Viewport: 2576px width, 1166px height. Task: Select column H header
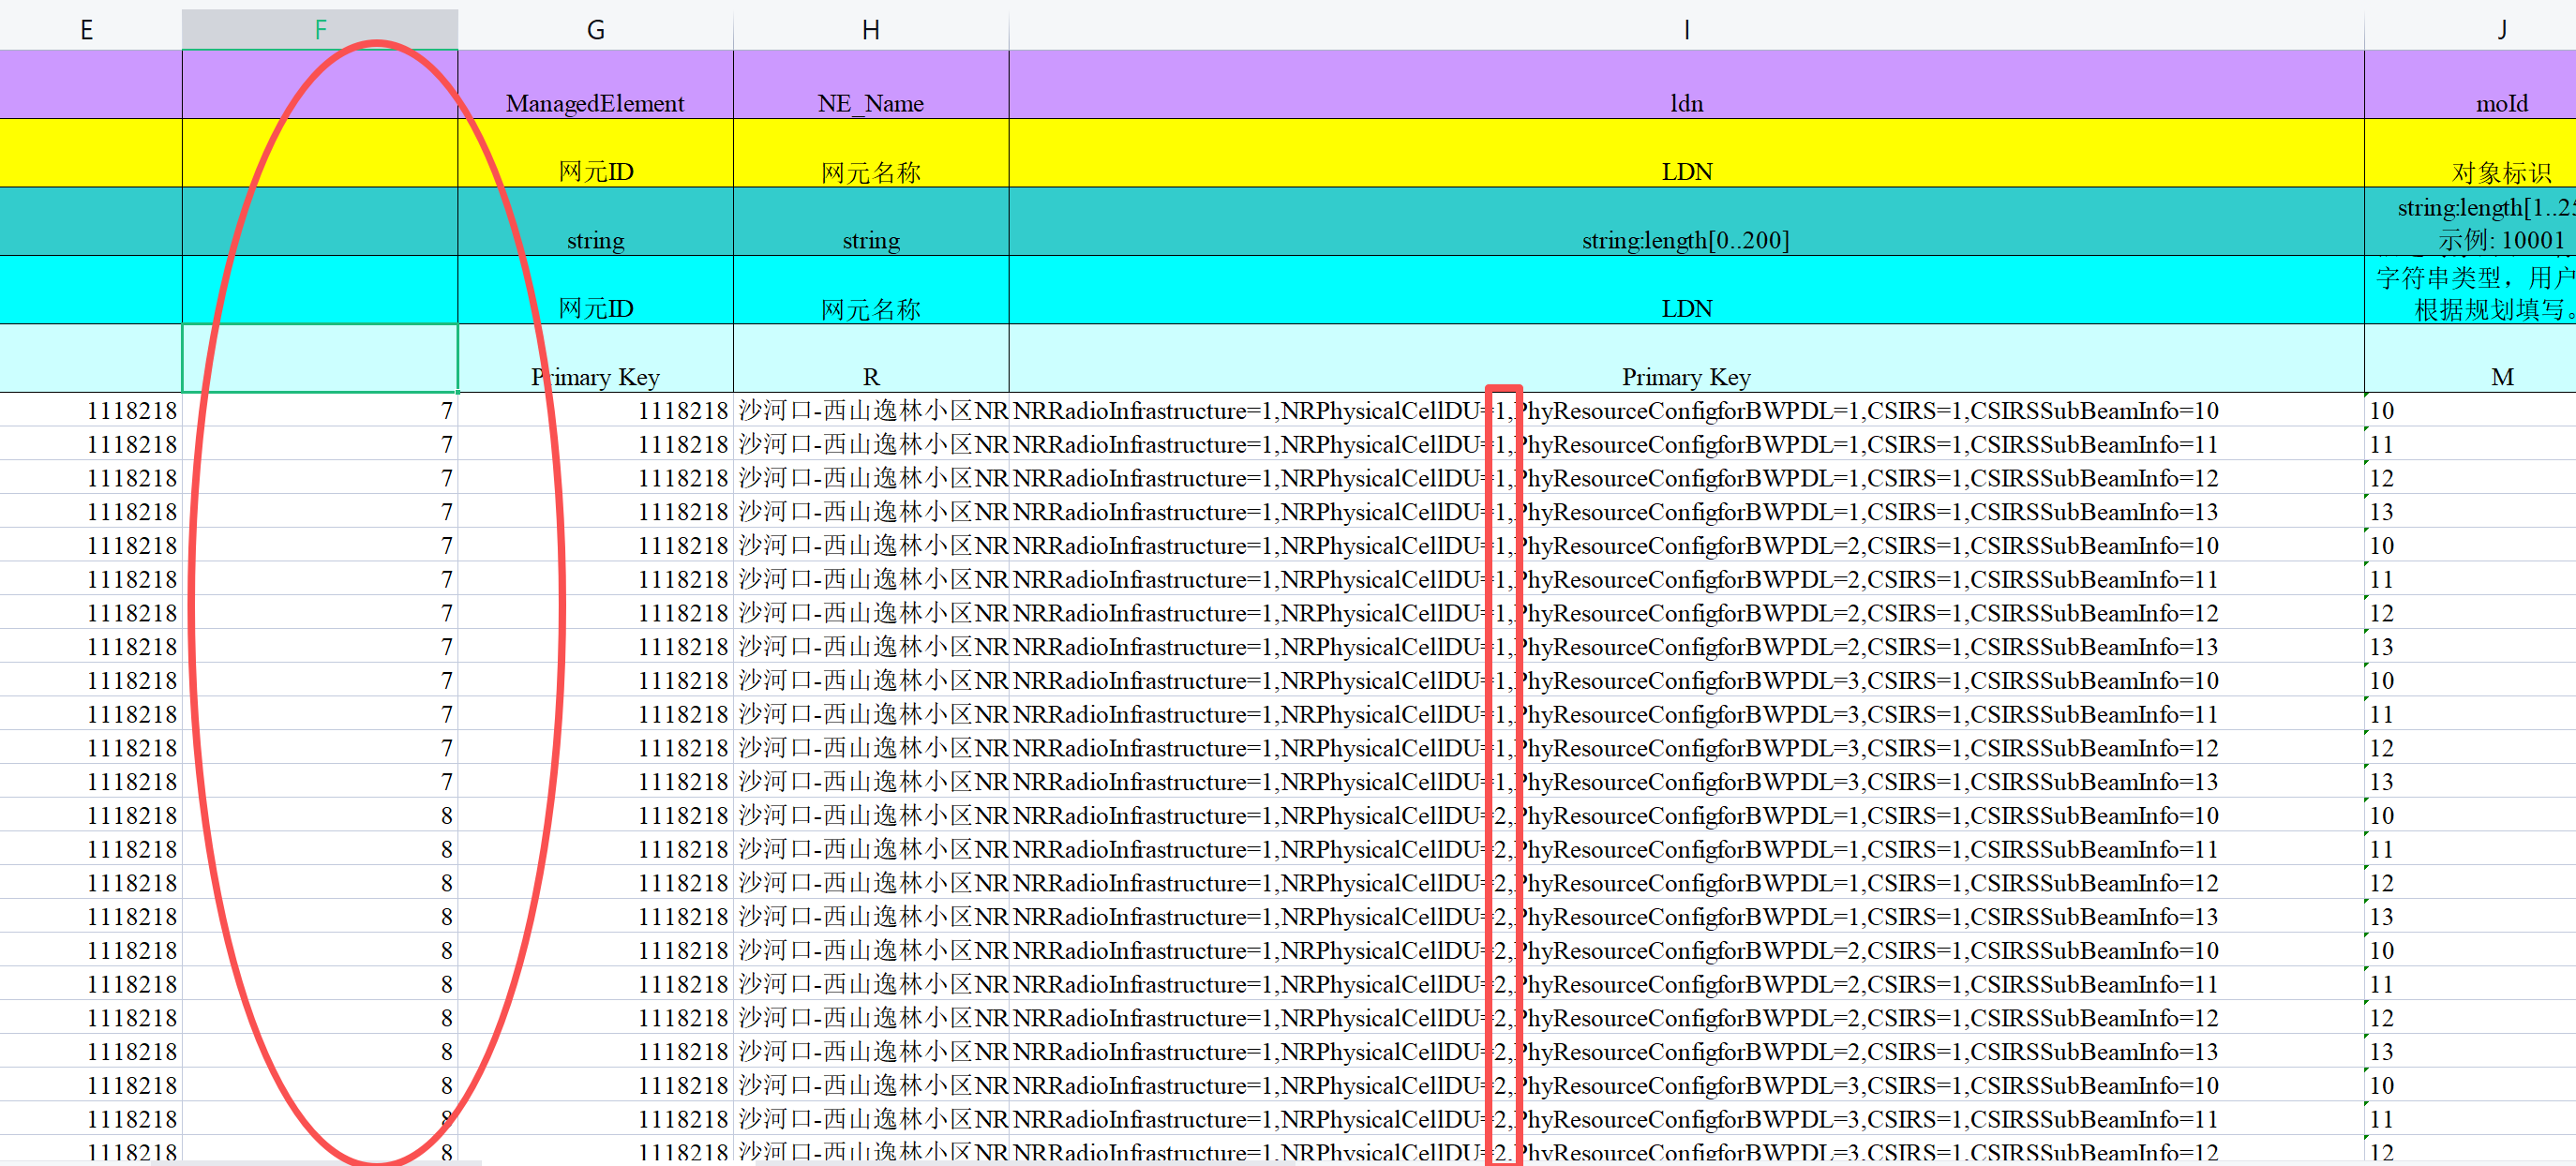(870, 29)
